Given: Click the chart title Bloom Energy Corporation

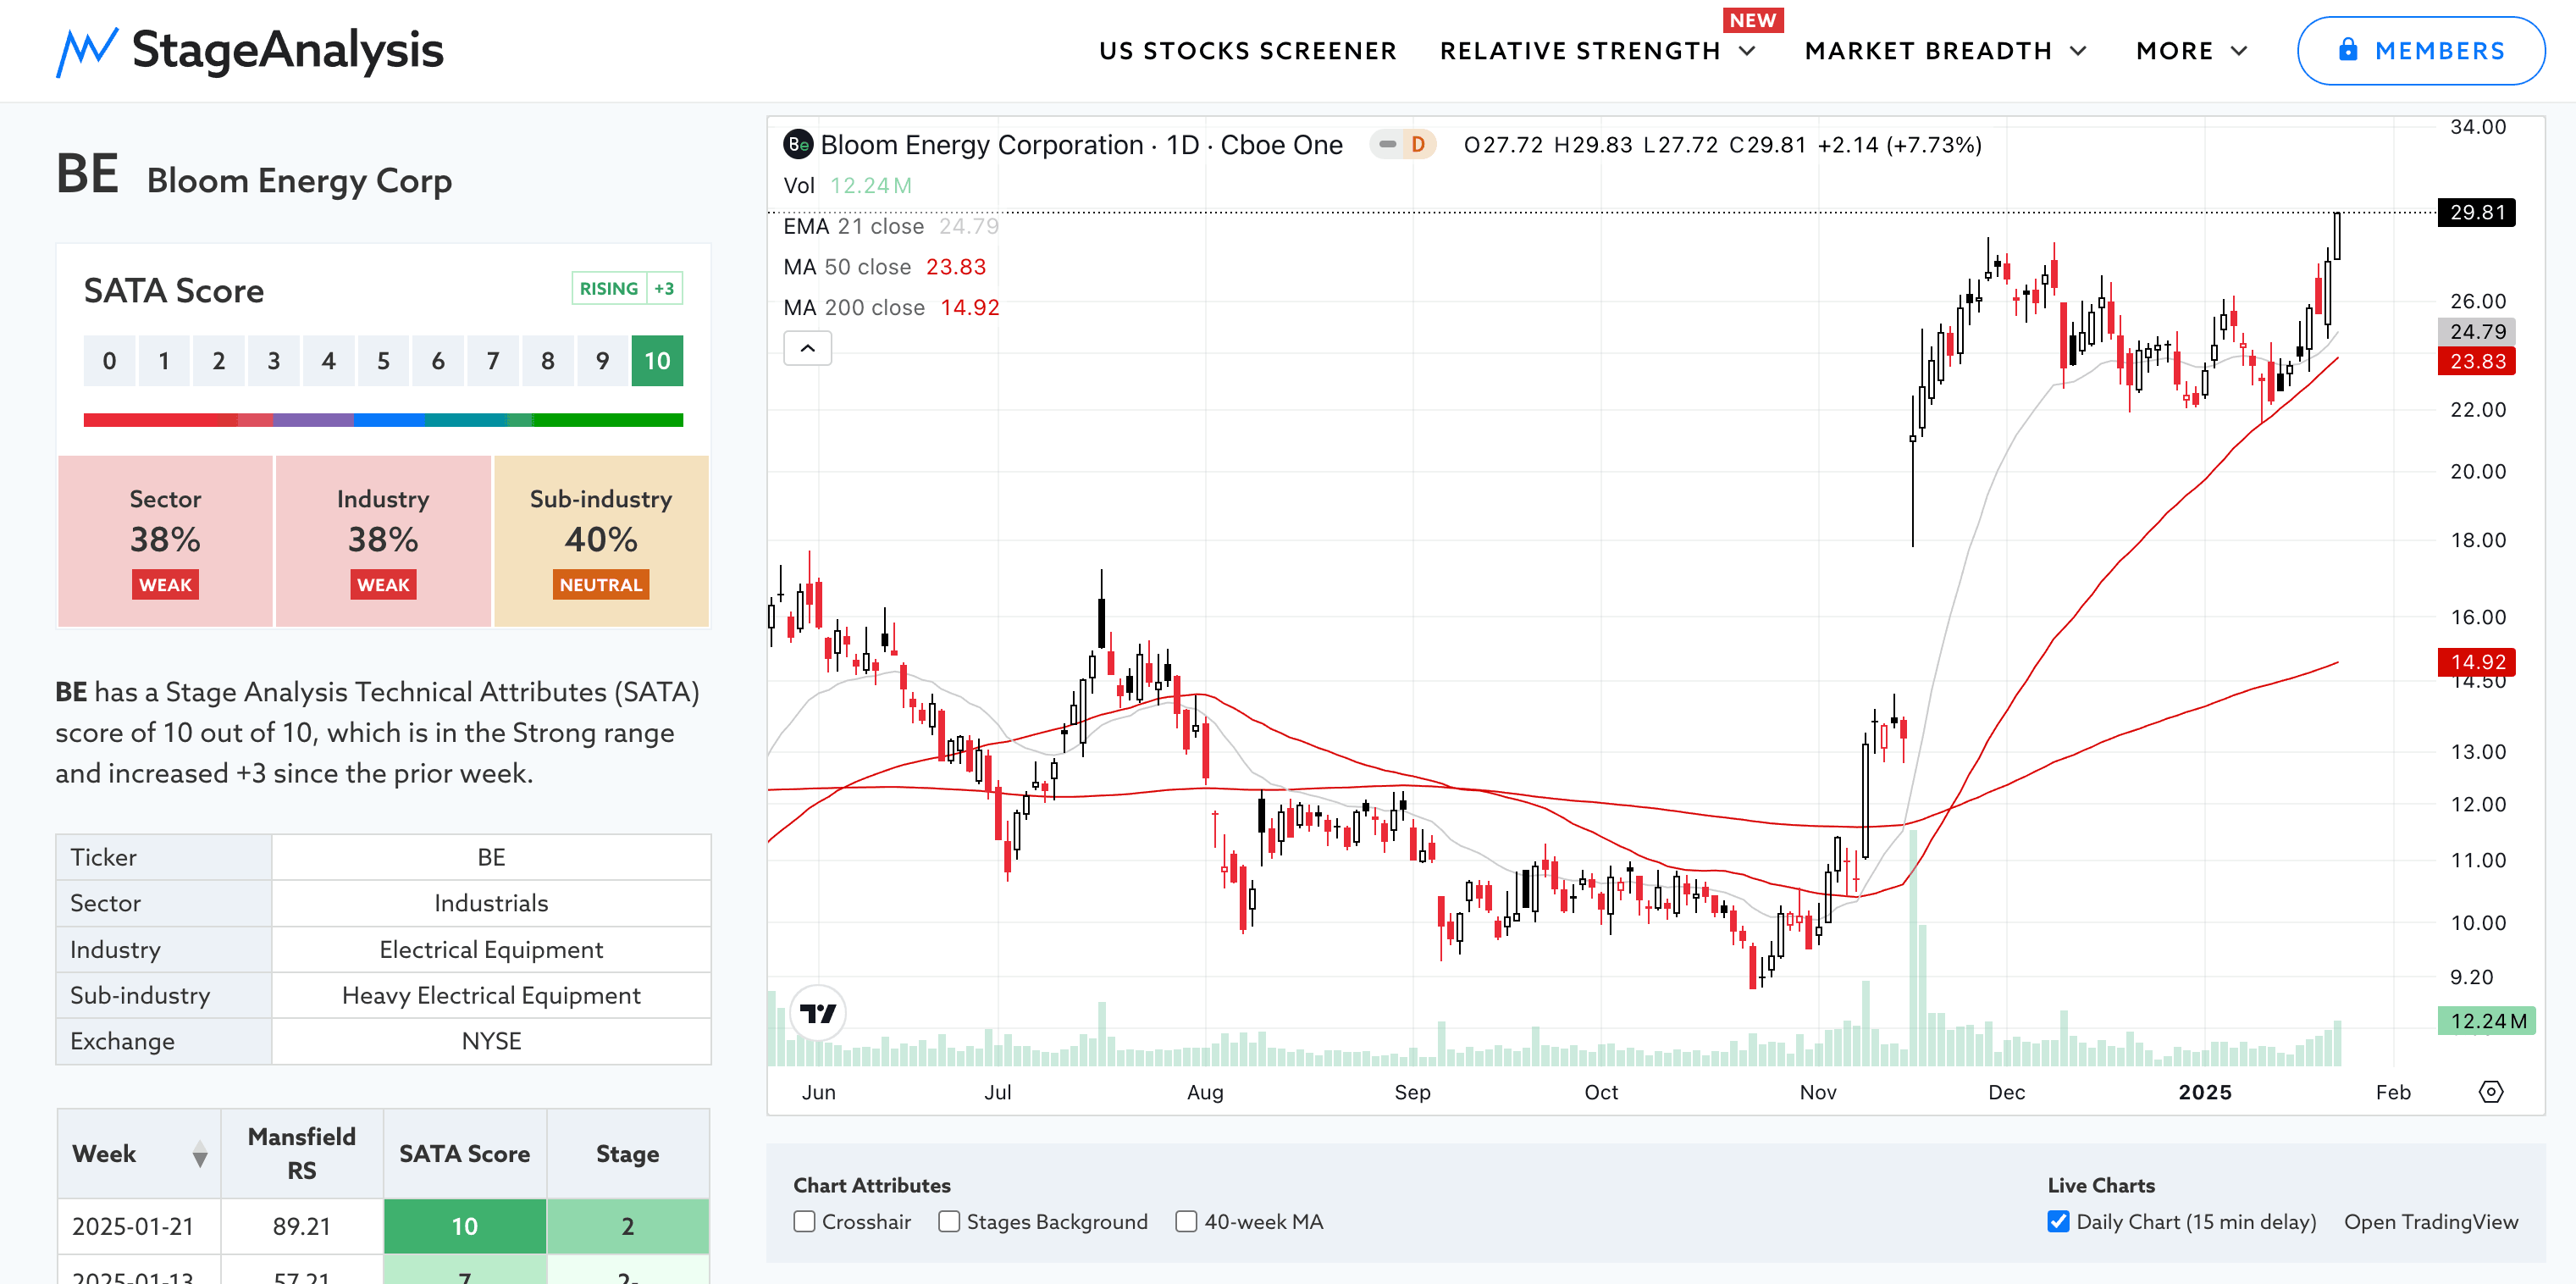Looking at the screenshot, I should (981, 145).
